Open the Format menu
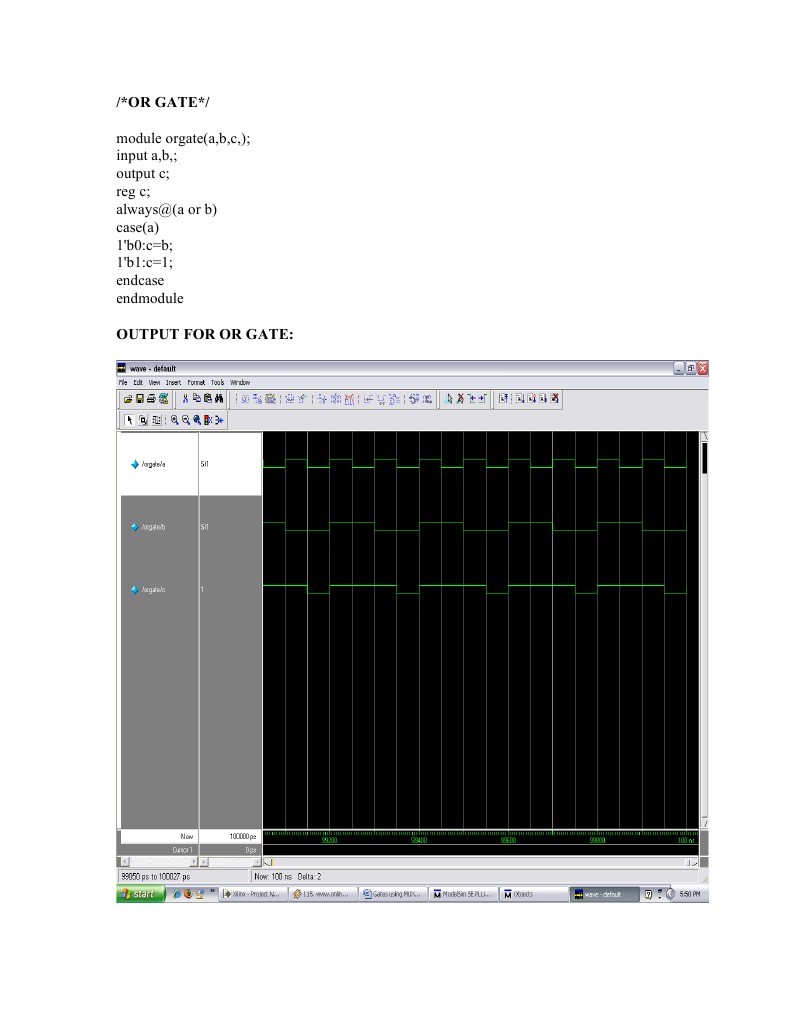This screenshot has width=791, height=1023. tap(196, 382)
